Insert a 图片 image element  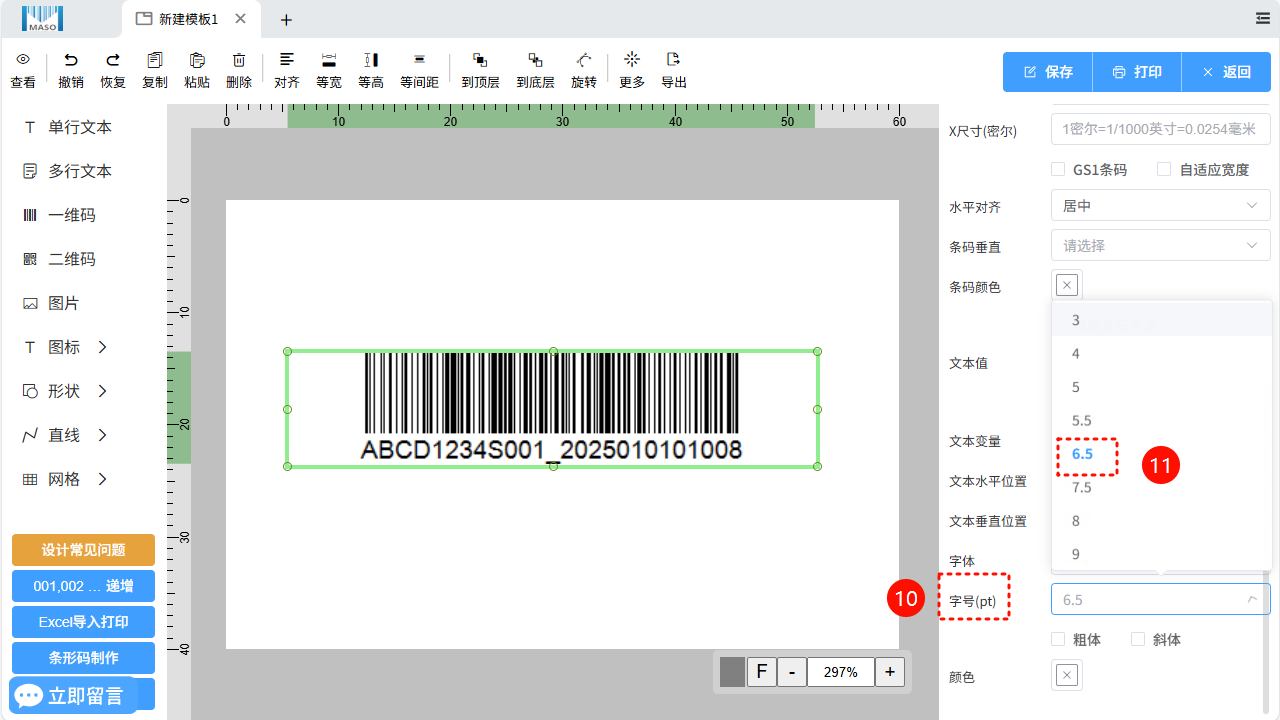pos(51,303)
